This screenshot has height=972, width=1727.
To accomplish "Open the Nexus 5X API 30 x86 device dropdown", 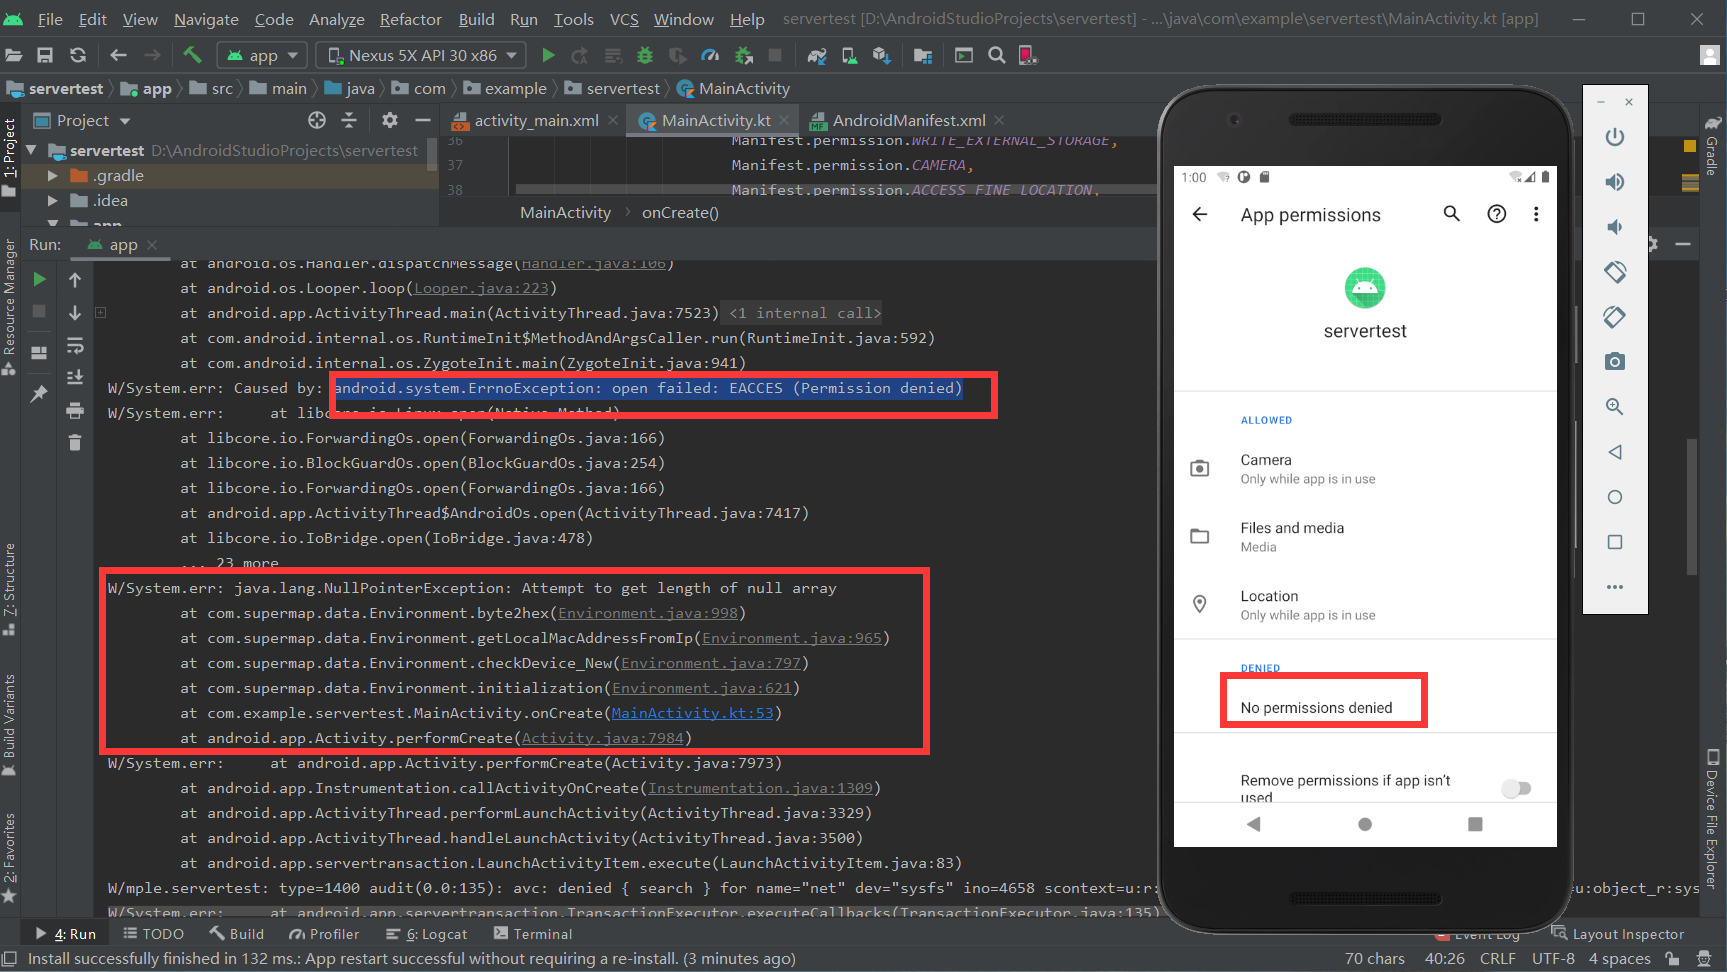I will click(422, 55).
